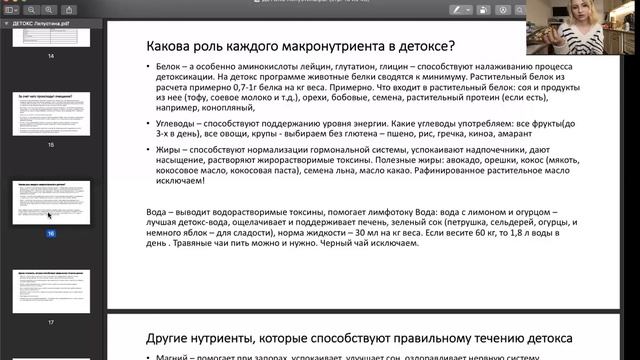
Task: Select the ДЕТОКС pdf file name in sidebar
Action: pos(41,24)
